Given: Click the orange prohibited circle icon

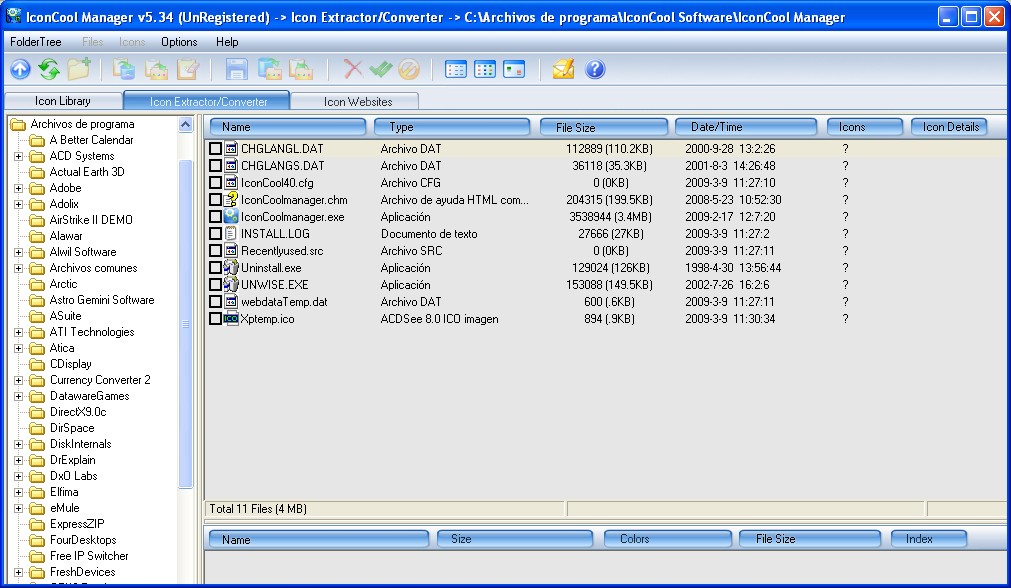Looking at the screenshot, I should (409, 69).
